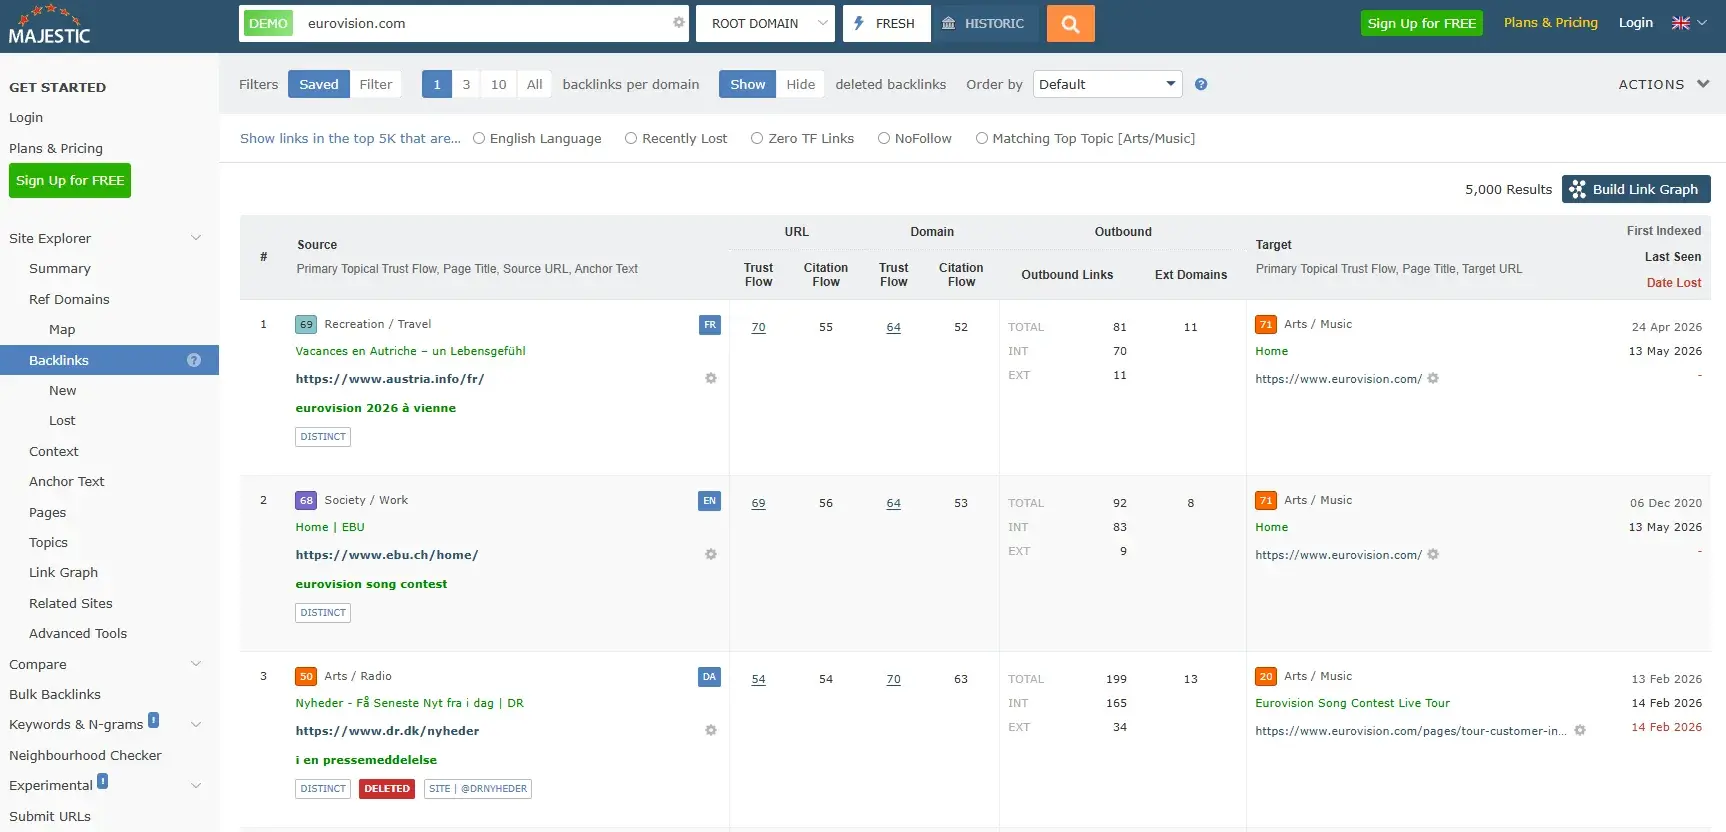Click Build Link Graph button
Image resolution: width=1726 pixels, height=832 pixels.
tap(1636, 189)
